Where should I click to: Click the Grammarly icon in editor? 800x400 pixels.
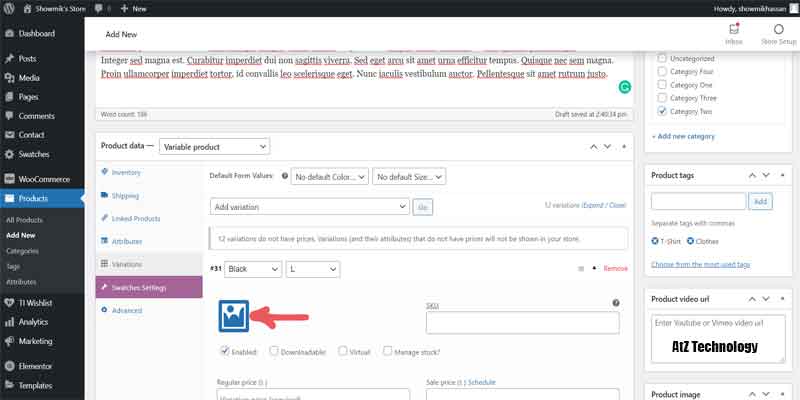[624, 88]
